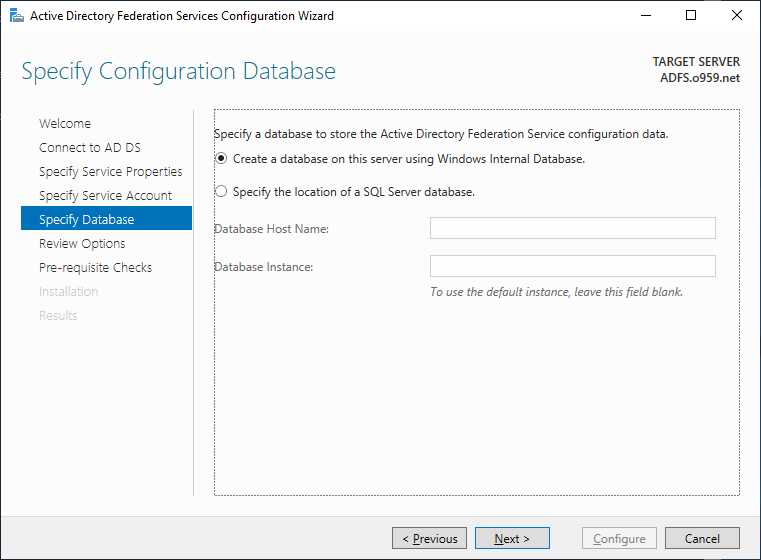
Task: Click the Previous button
Action: [x=430, y=538]
